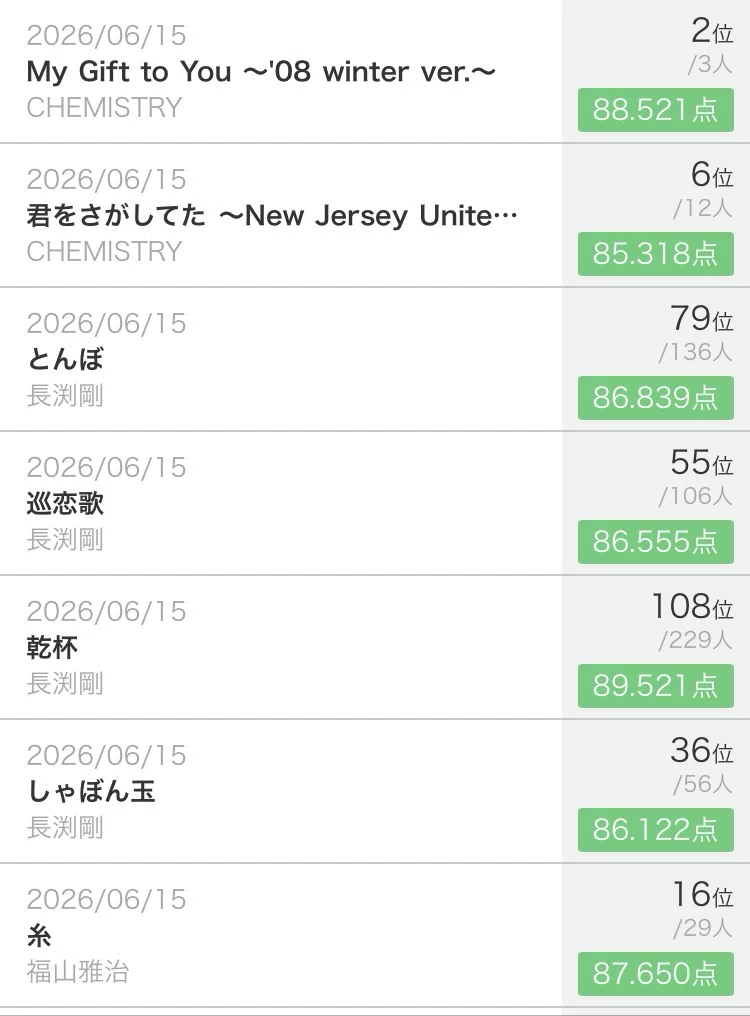750x1016 pixels.
Task: Select the 糸 song by 福山雅治
Action: click(x=375, y=935)
